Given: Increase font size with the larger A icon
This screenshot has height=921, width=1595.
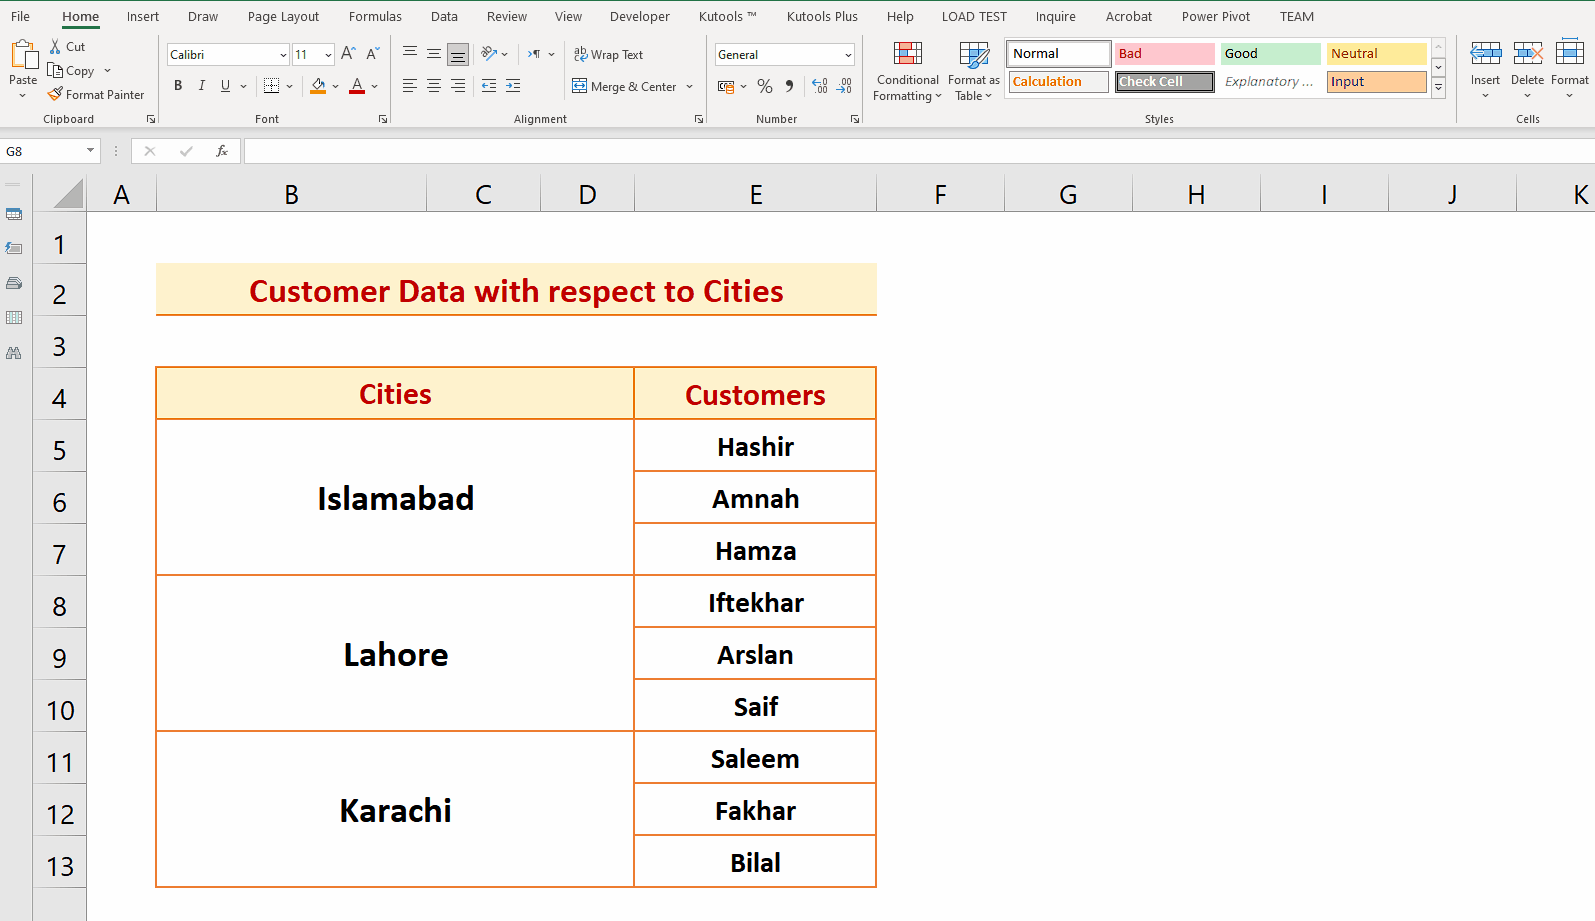Looking at the screenshot, I should coord(348,54).
